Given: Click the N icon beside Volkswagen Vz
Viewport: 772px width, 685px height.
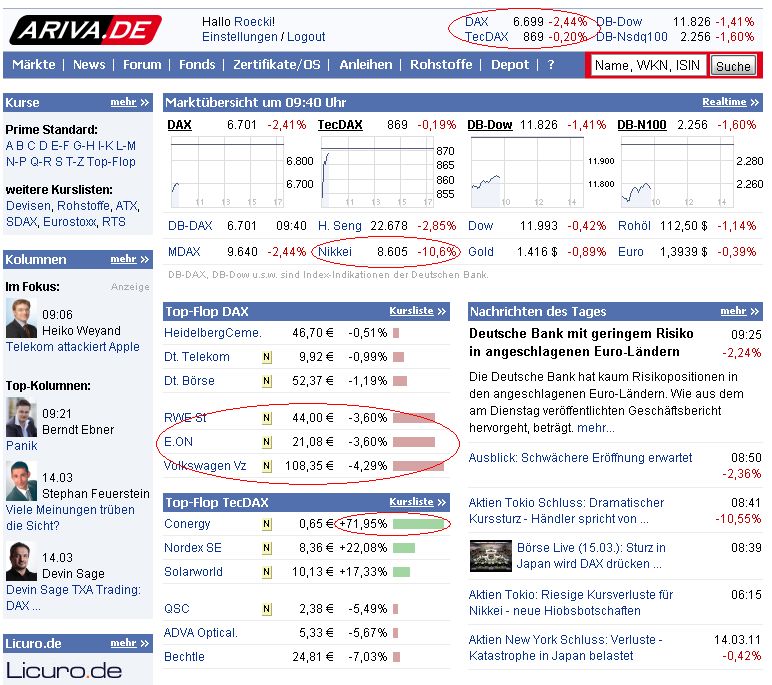Looking at the screenshot, I should [x=266, y=466].
